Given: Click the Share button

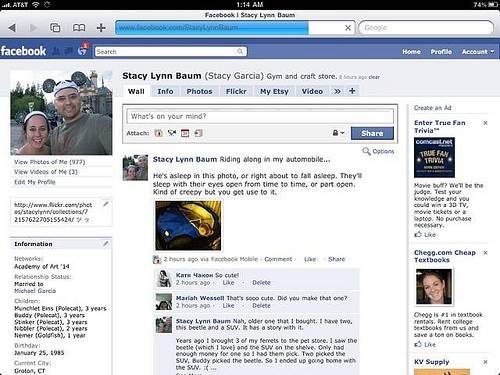Looking at the screenshot, I should pyautogui.click(x=372, y=133).
